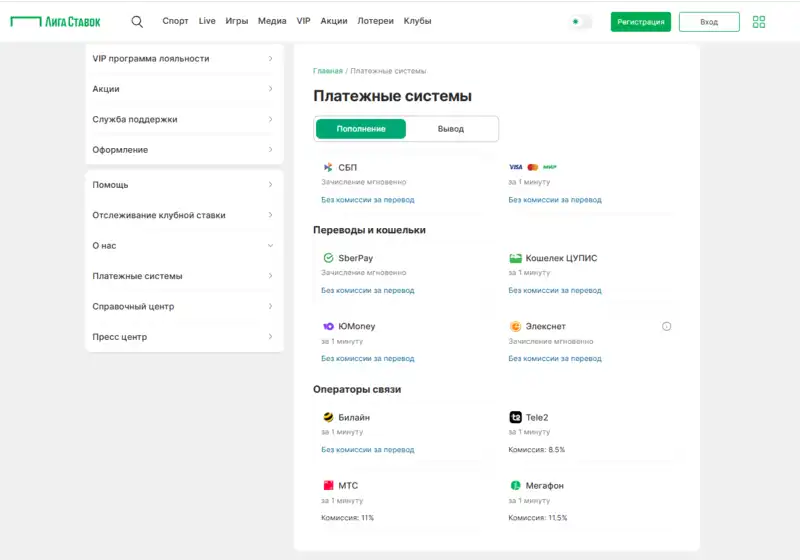Image resolution: width=800 pixels, height=560 pixels.
Task: Open the Лотереи menu item
Action: (x=376, y=21)
